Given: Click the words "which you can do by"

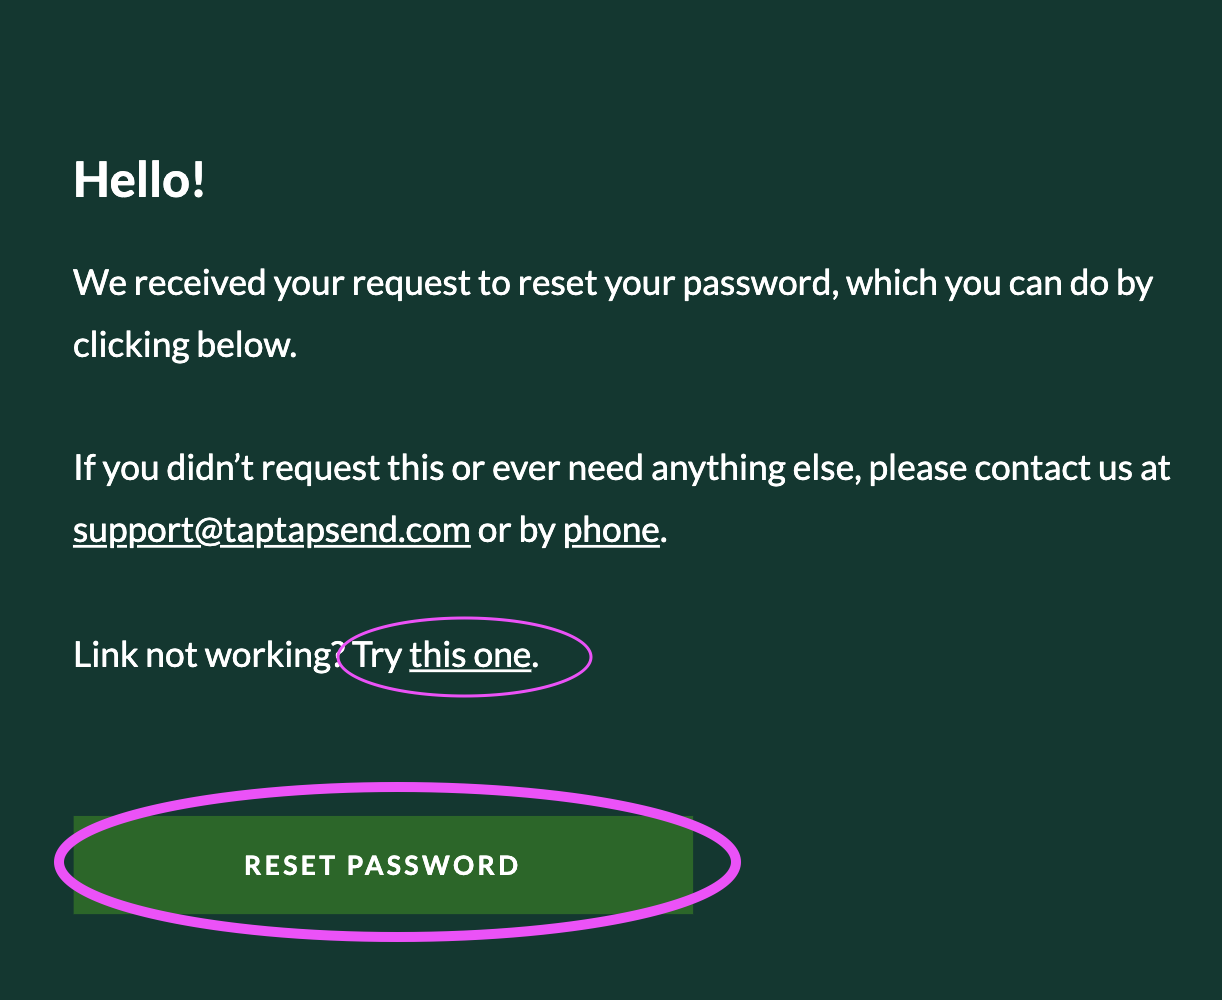Looking at the screenshot, I should point(1000,284).
